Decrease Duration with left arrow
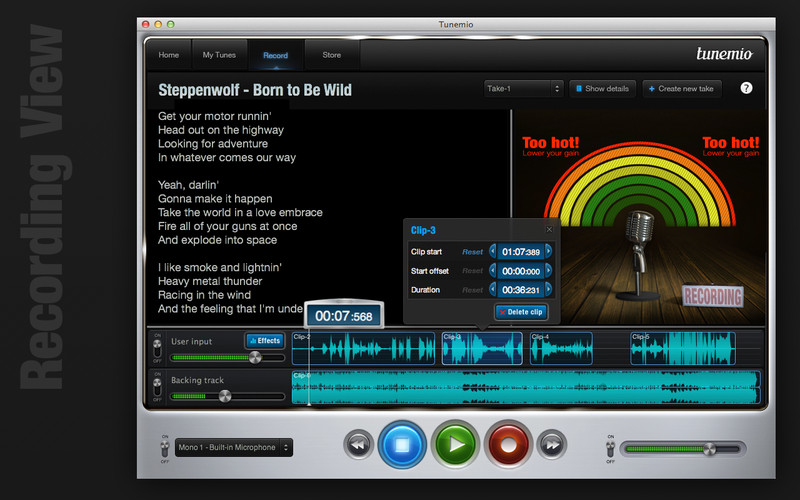Image resolution: width=800 pixels, height=500 pixels. 492,289
